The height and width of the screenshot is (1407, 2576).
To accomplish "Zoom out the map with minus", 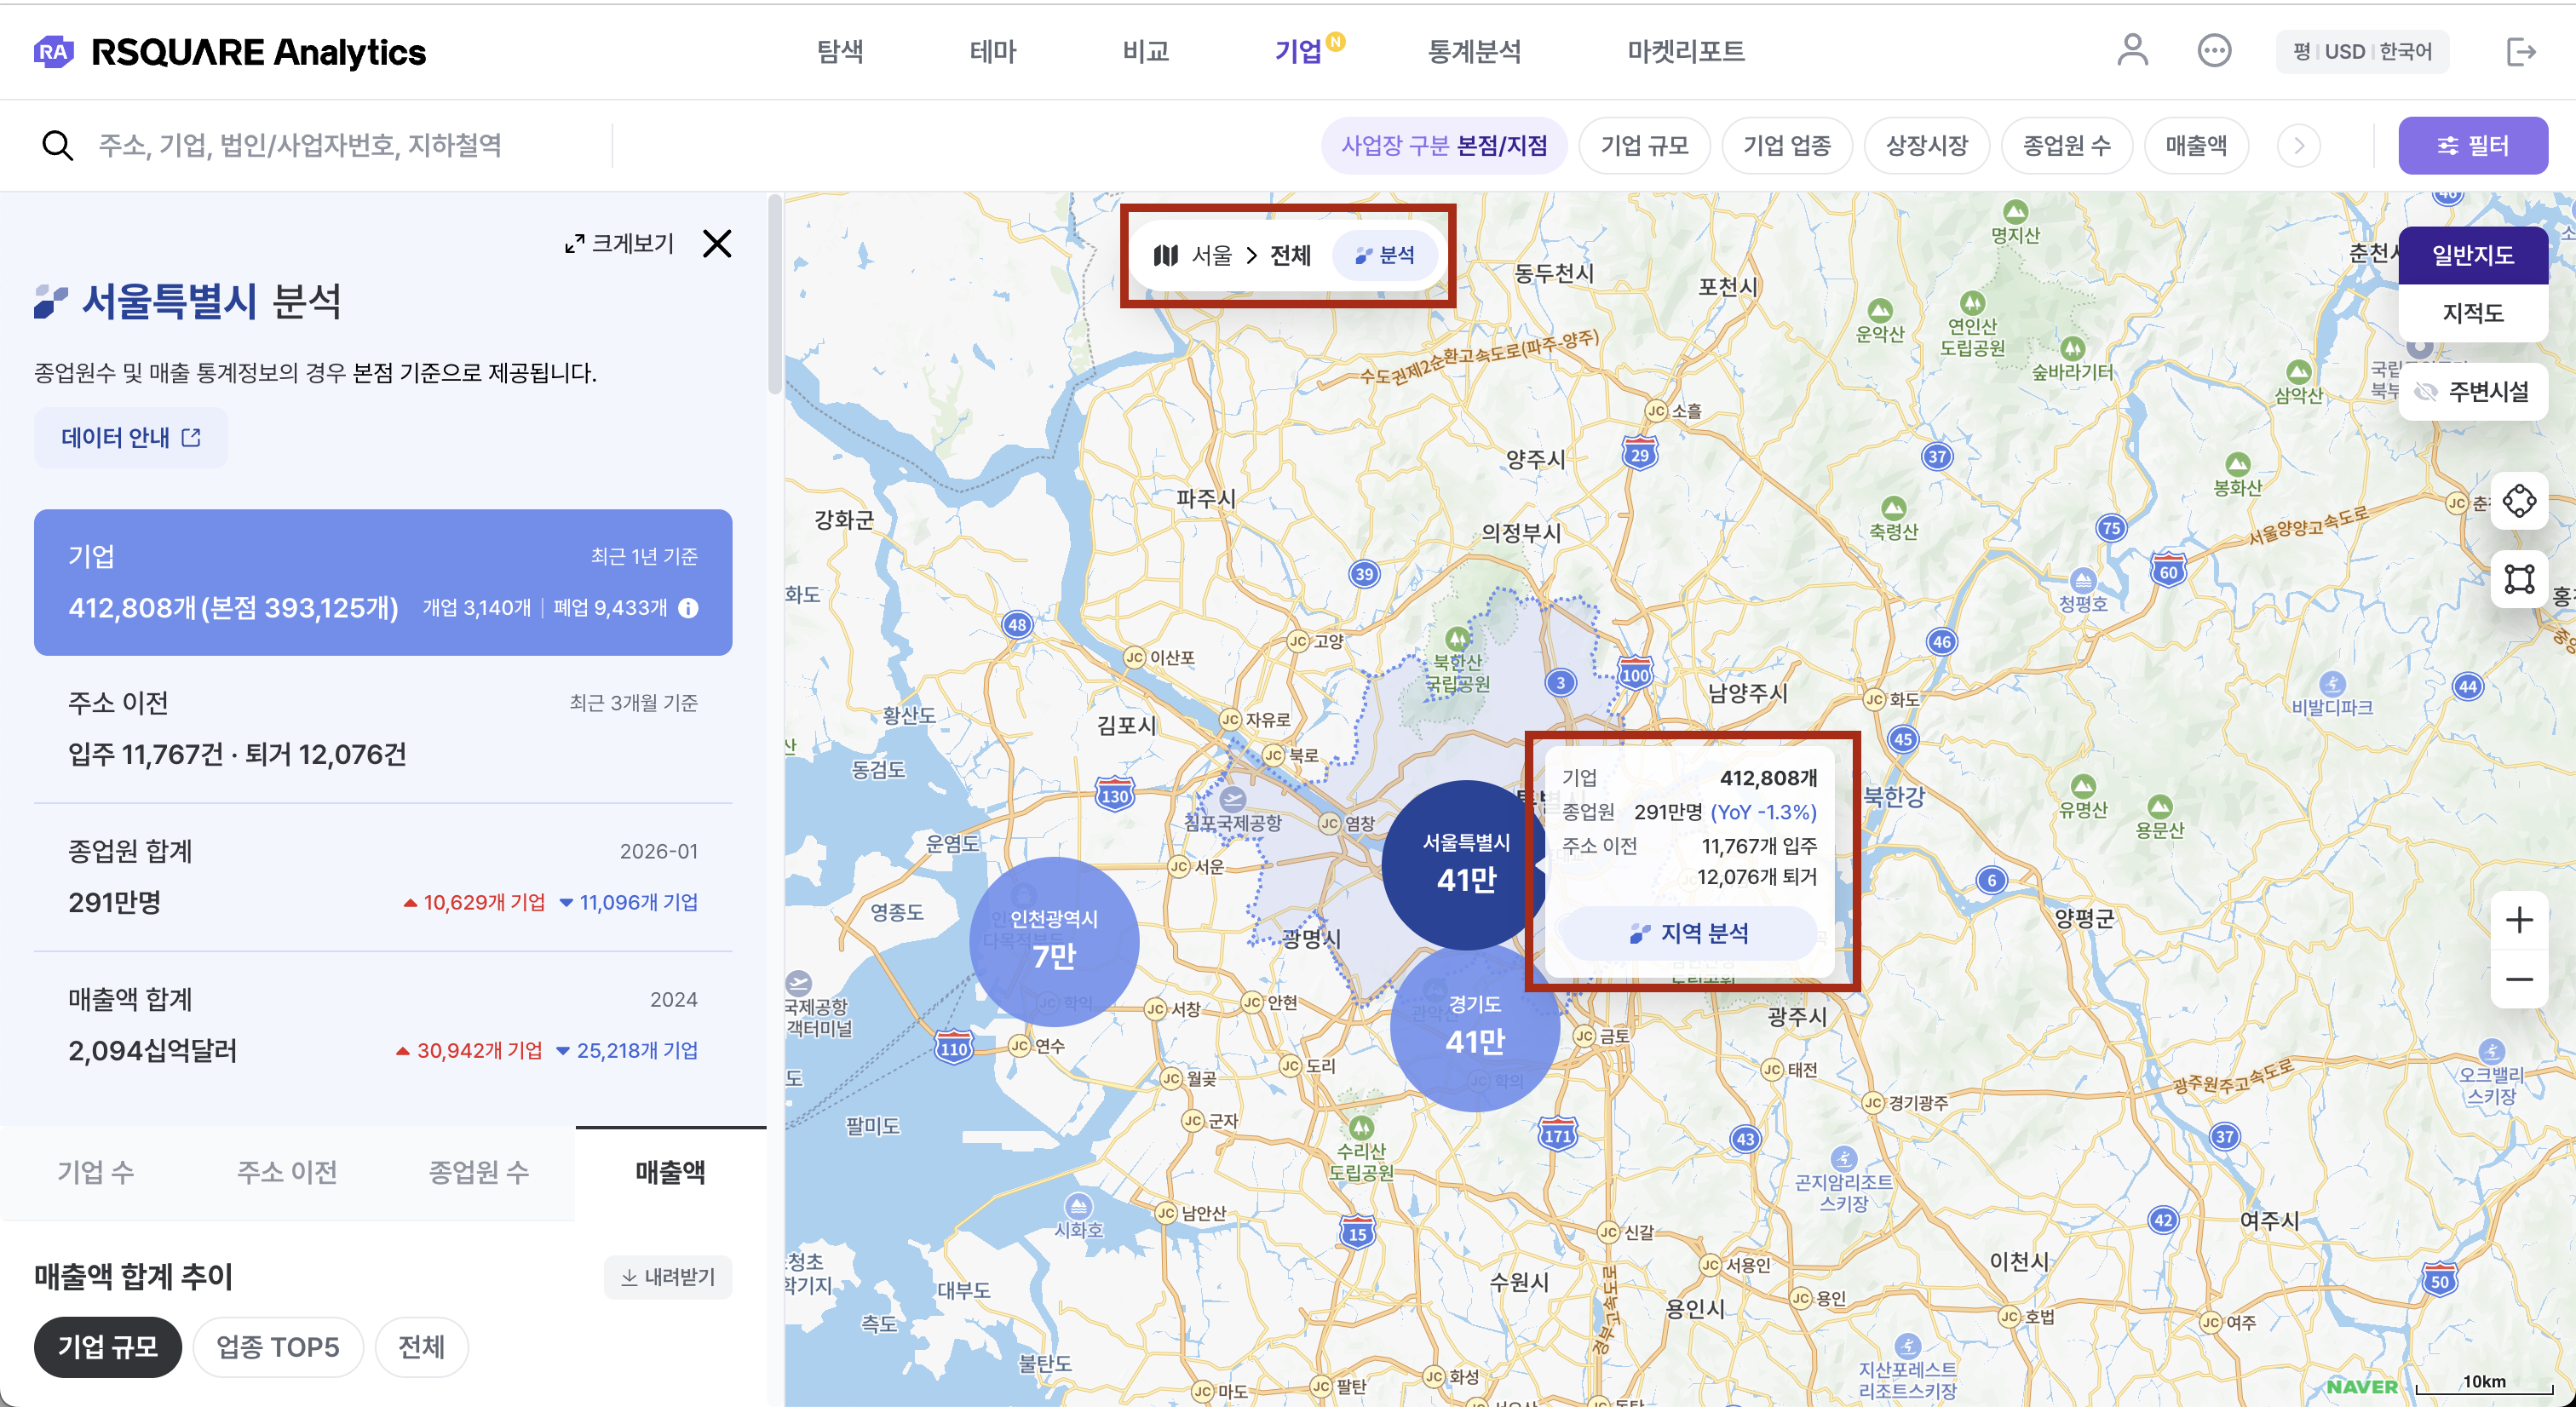I will [2519, 979].
